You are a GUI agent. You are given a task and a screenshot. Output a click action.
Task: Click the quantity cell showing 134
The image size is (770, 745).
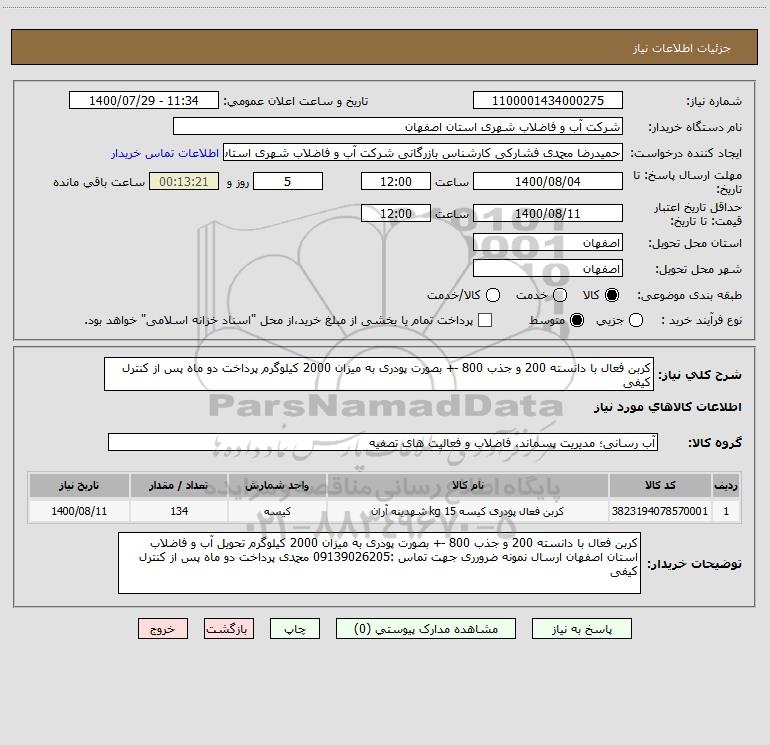[179, 511]
